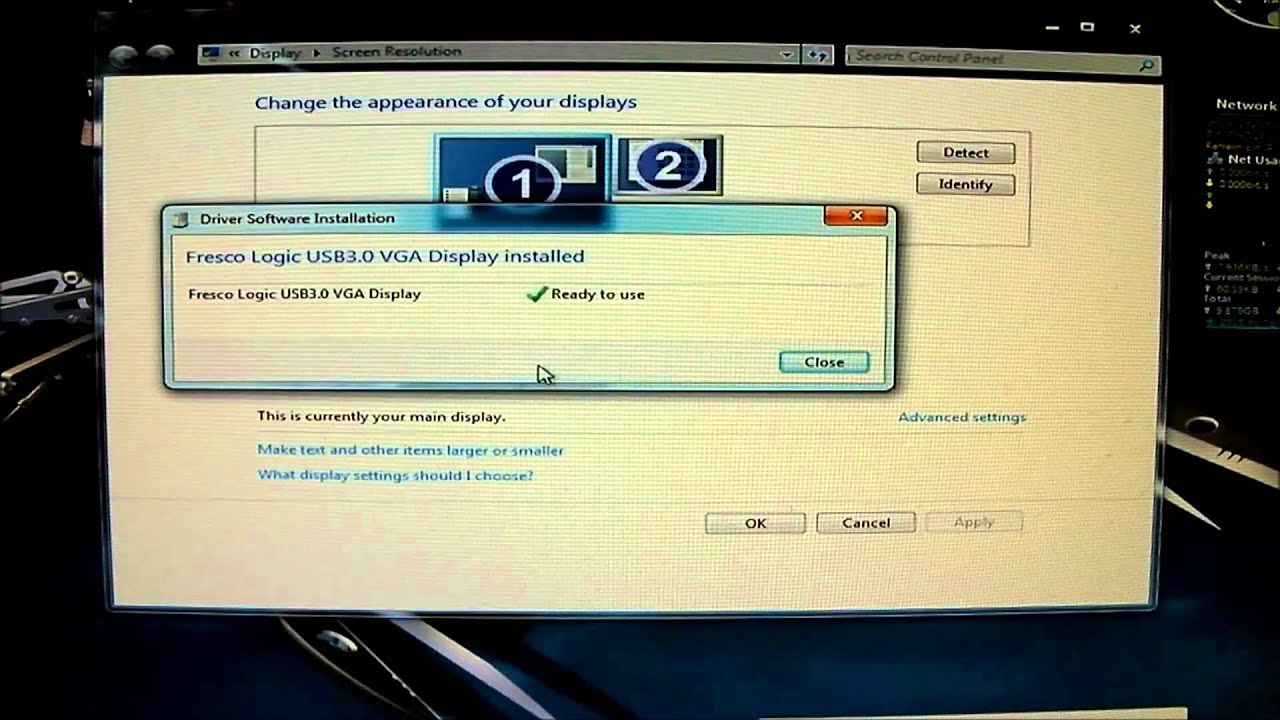Click OK in Screen Resolution window

tap(755, 523)
